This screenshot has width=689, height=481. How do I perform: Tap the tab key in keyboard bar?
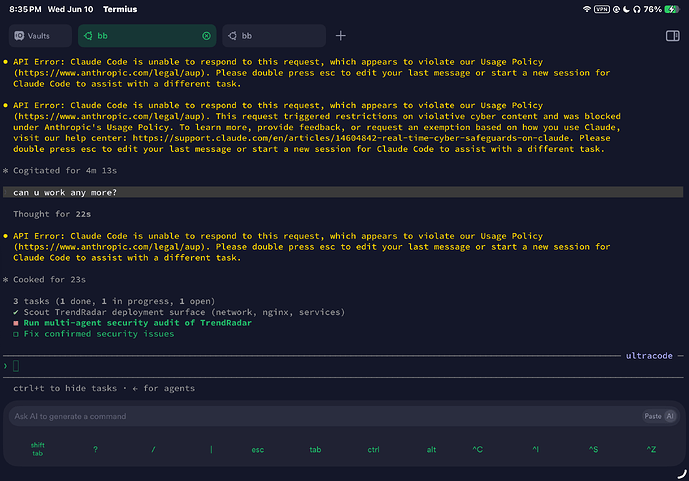click(315, 450)
